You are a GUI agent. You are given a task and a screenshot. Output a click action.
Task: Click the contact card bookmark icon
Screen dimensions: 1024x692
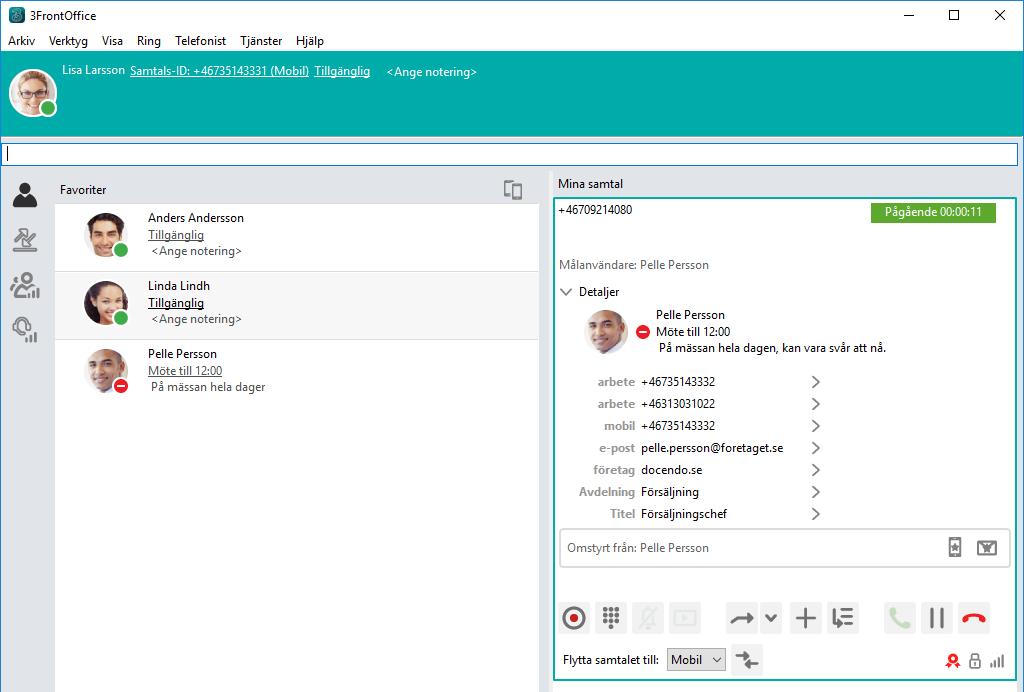pyautogui.click(x=955, y=547)
